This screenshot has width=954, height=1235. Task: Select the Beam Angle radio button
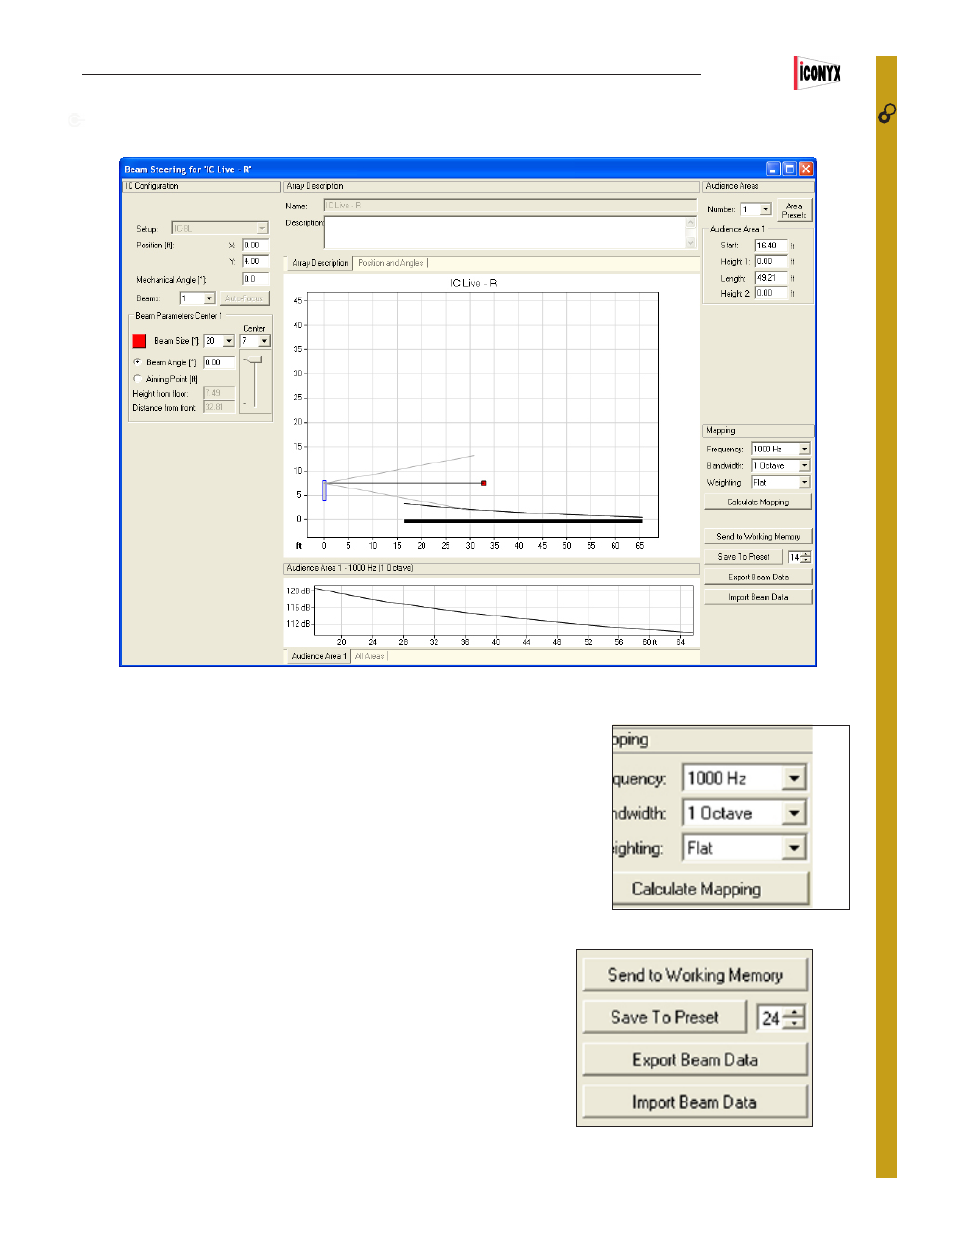point(137,362)
